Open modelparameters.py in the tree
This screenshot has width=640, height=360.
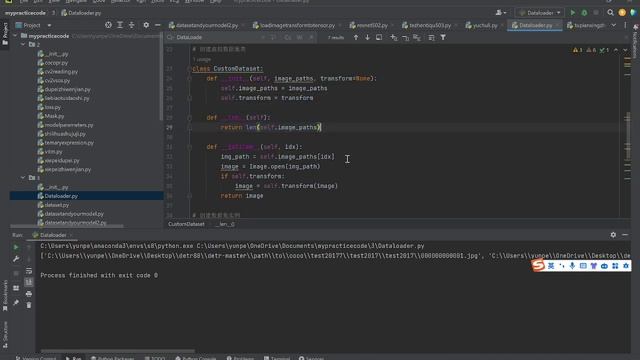(x=65, y=125)
